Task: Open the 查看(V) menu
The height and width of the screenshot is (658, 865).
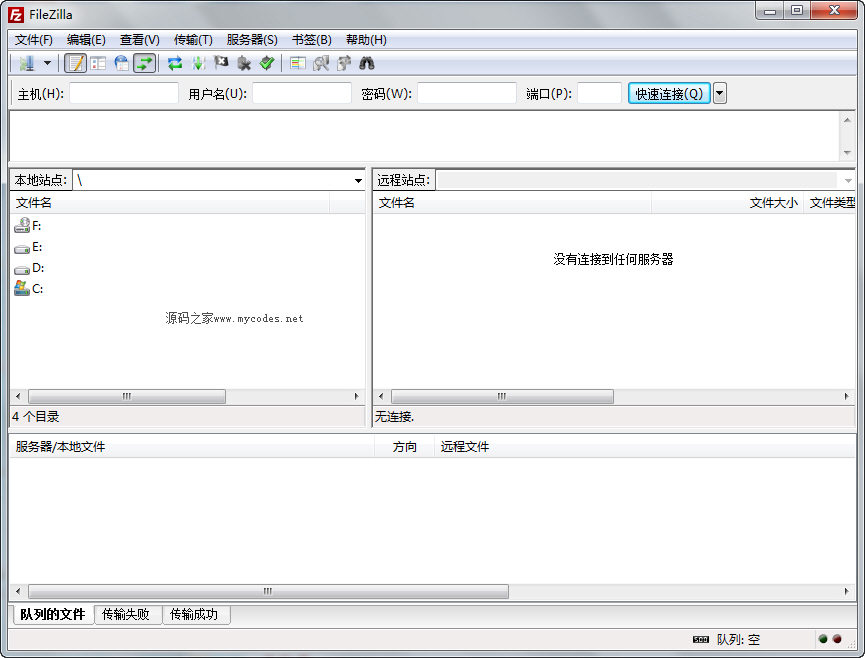Action: pyautogui.click(x=140, y=40)
